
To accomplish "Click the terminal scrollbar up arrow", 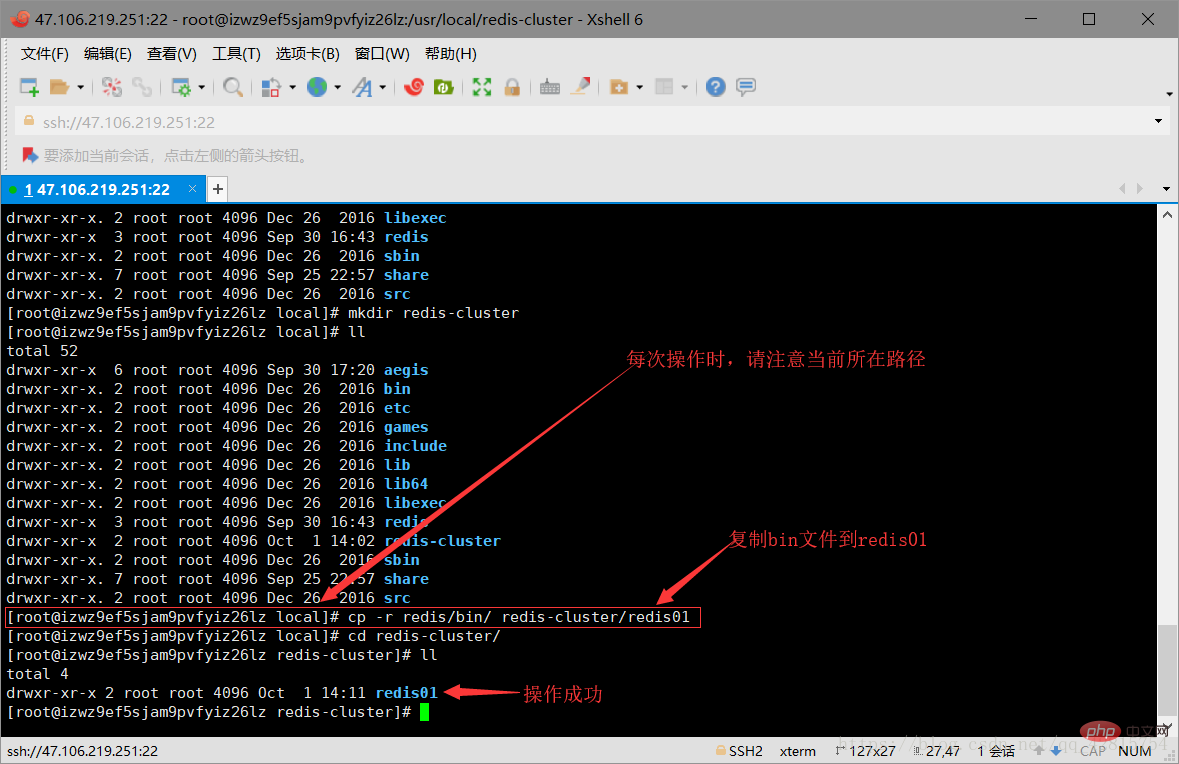I will click(x=1167, y=215).
